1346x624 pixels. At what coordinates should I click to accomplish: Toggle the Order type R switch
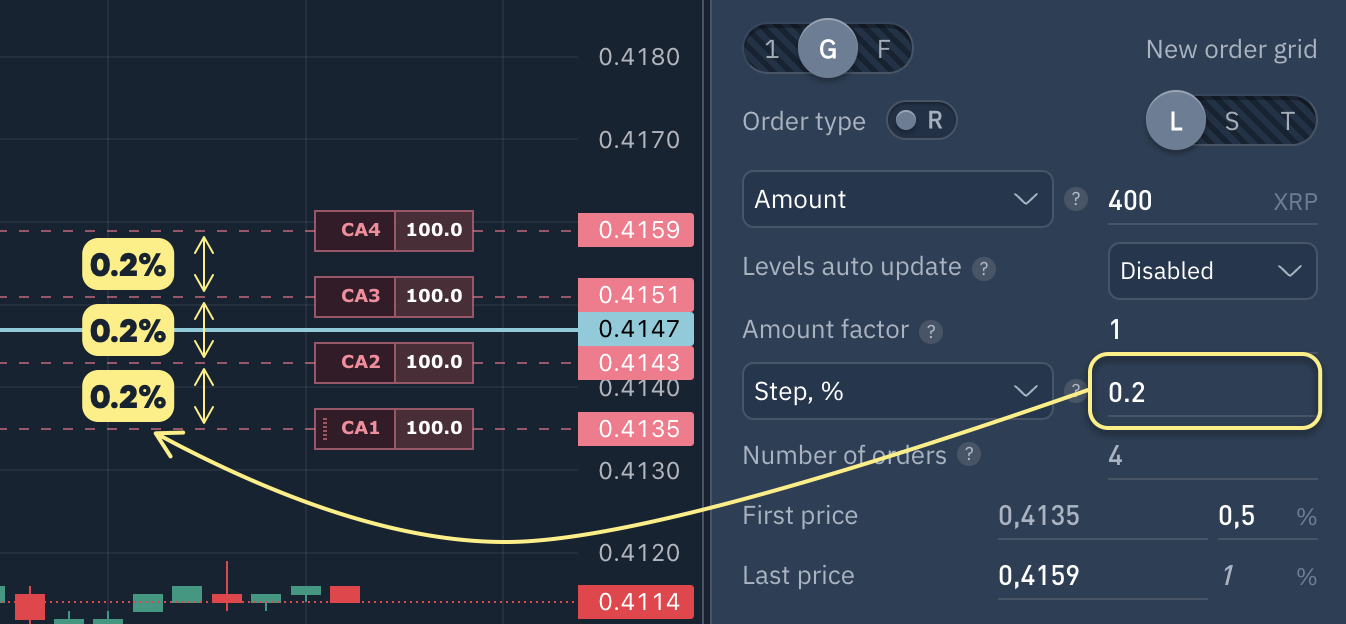[x=921, y=121]
